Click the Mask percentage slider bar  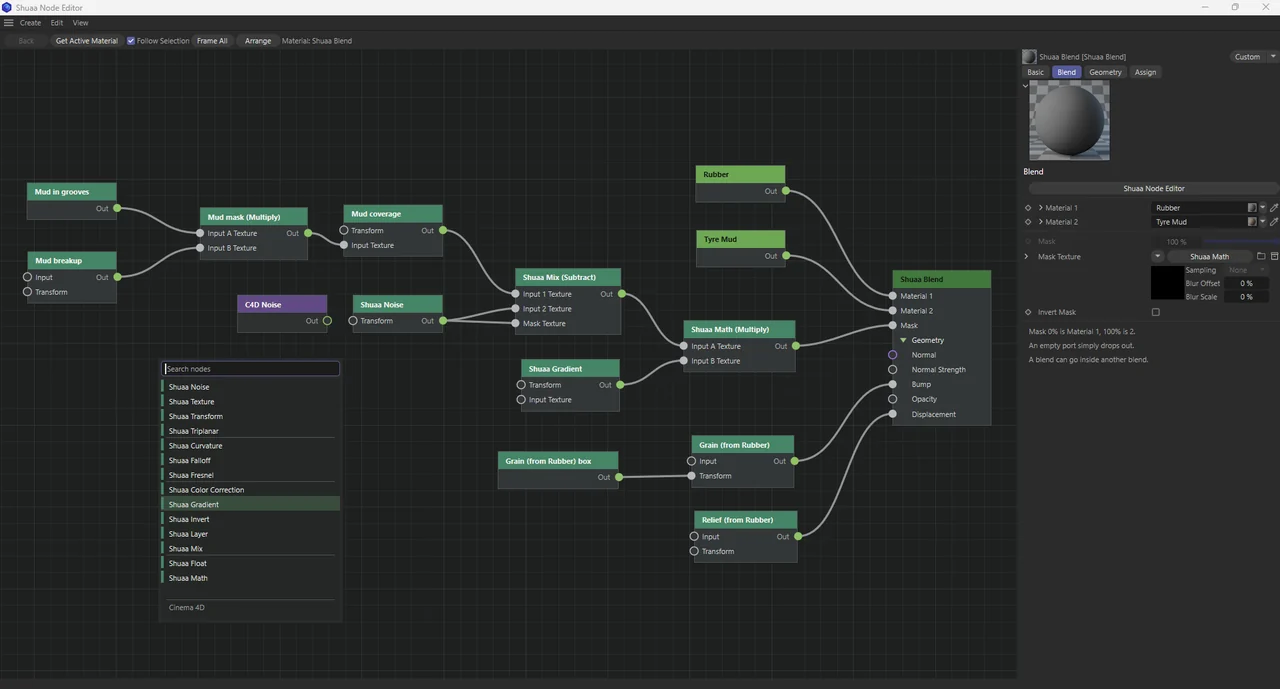[1240, 242]
